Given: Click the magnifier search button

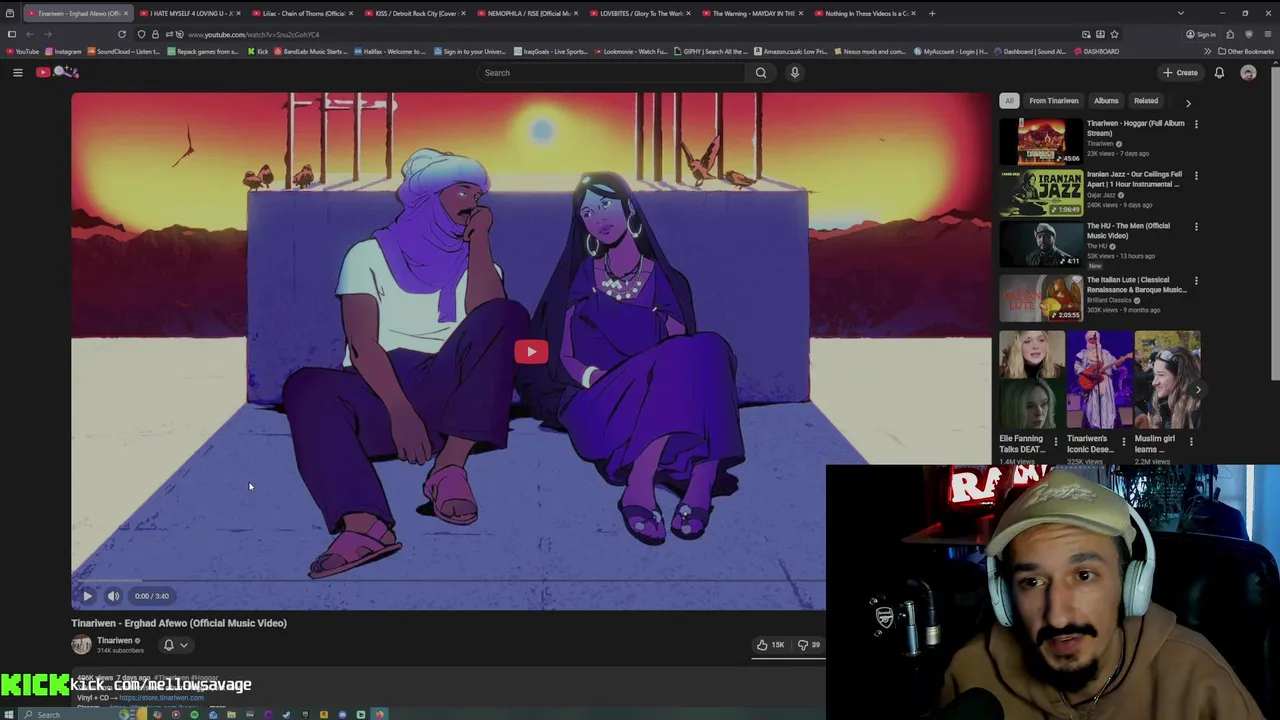Looking at the screenshot, I should coord(761,72).
